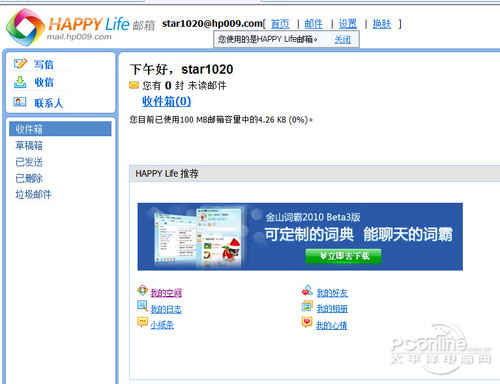This screenshot has width=500, height=384.
Task: Open the 已删除 deleted folder
Action: (x=29, y=178)
